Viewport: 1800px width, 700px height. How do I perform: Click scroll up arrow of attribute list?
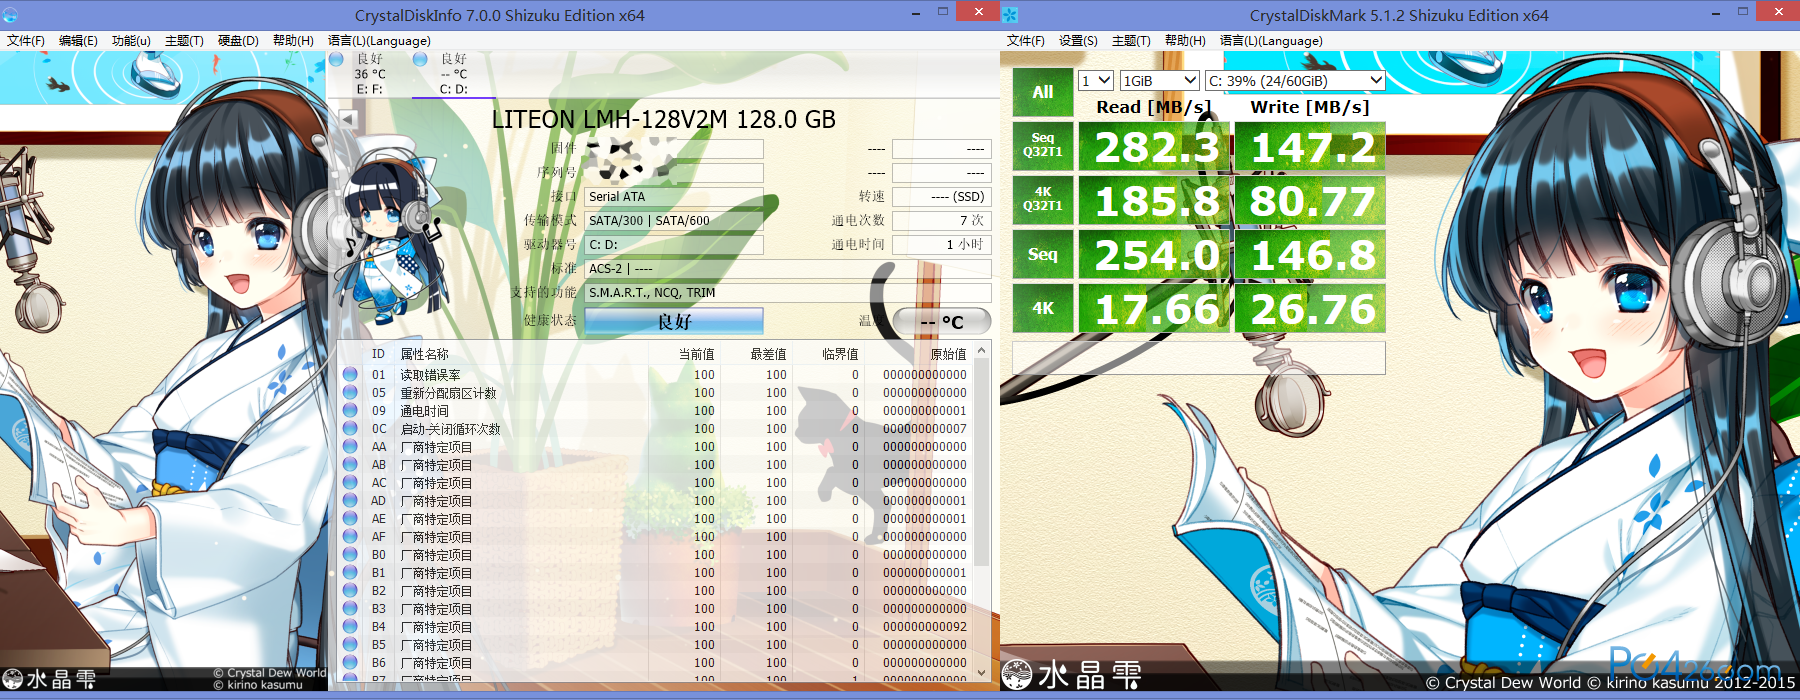coord(981,350)
